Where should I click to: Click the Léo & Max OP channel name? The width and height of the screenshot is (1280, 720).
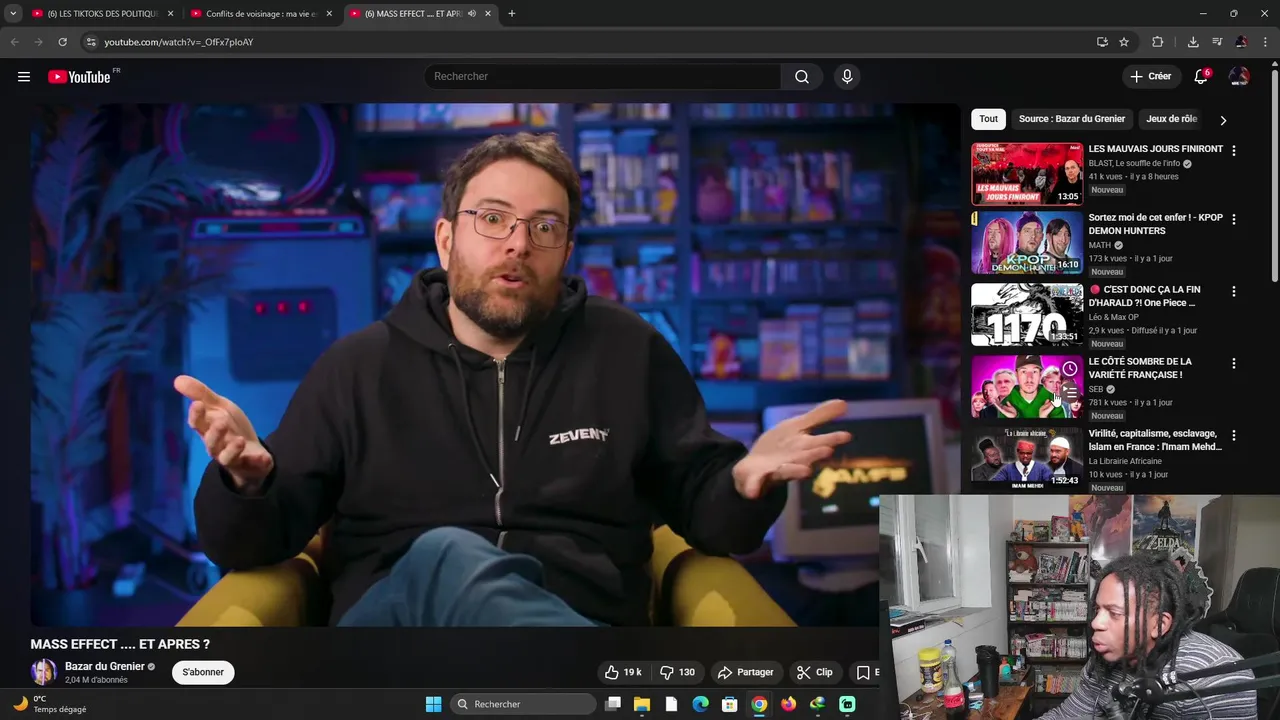1114,317
